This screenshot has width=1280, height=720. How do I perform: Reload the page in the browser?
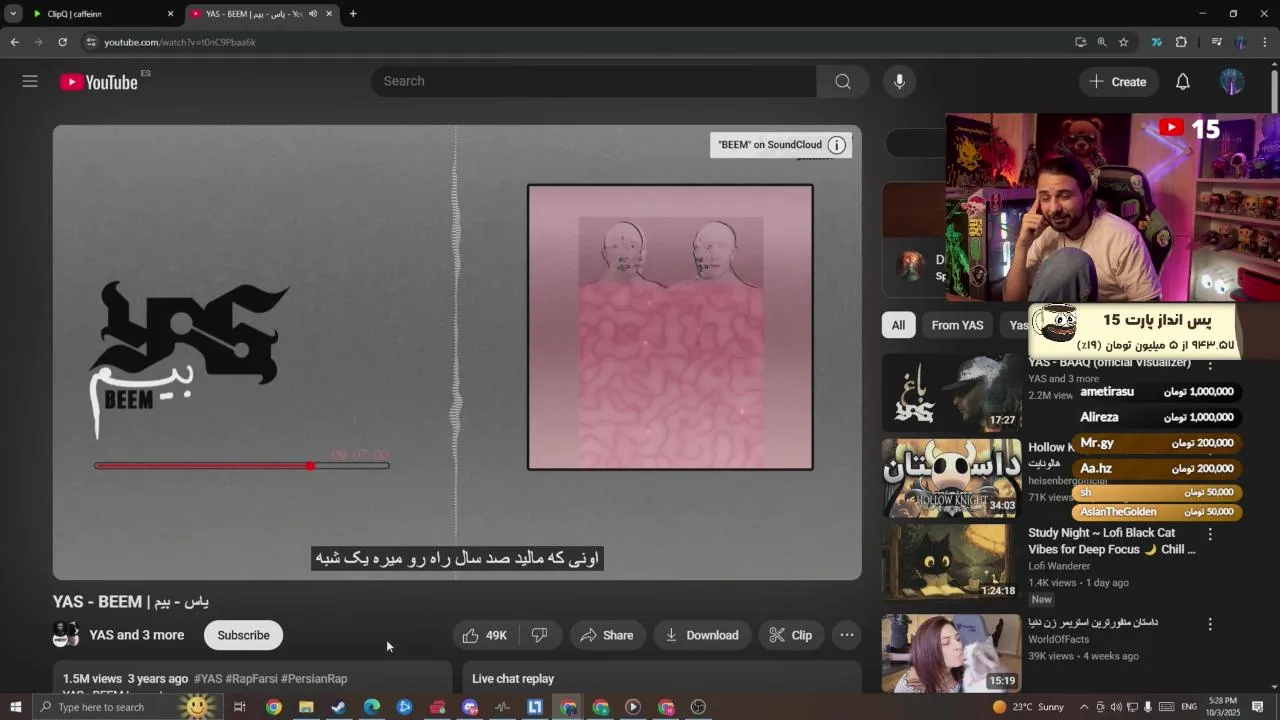(x=62, y=42)
